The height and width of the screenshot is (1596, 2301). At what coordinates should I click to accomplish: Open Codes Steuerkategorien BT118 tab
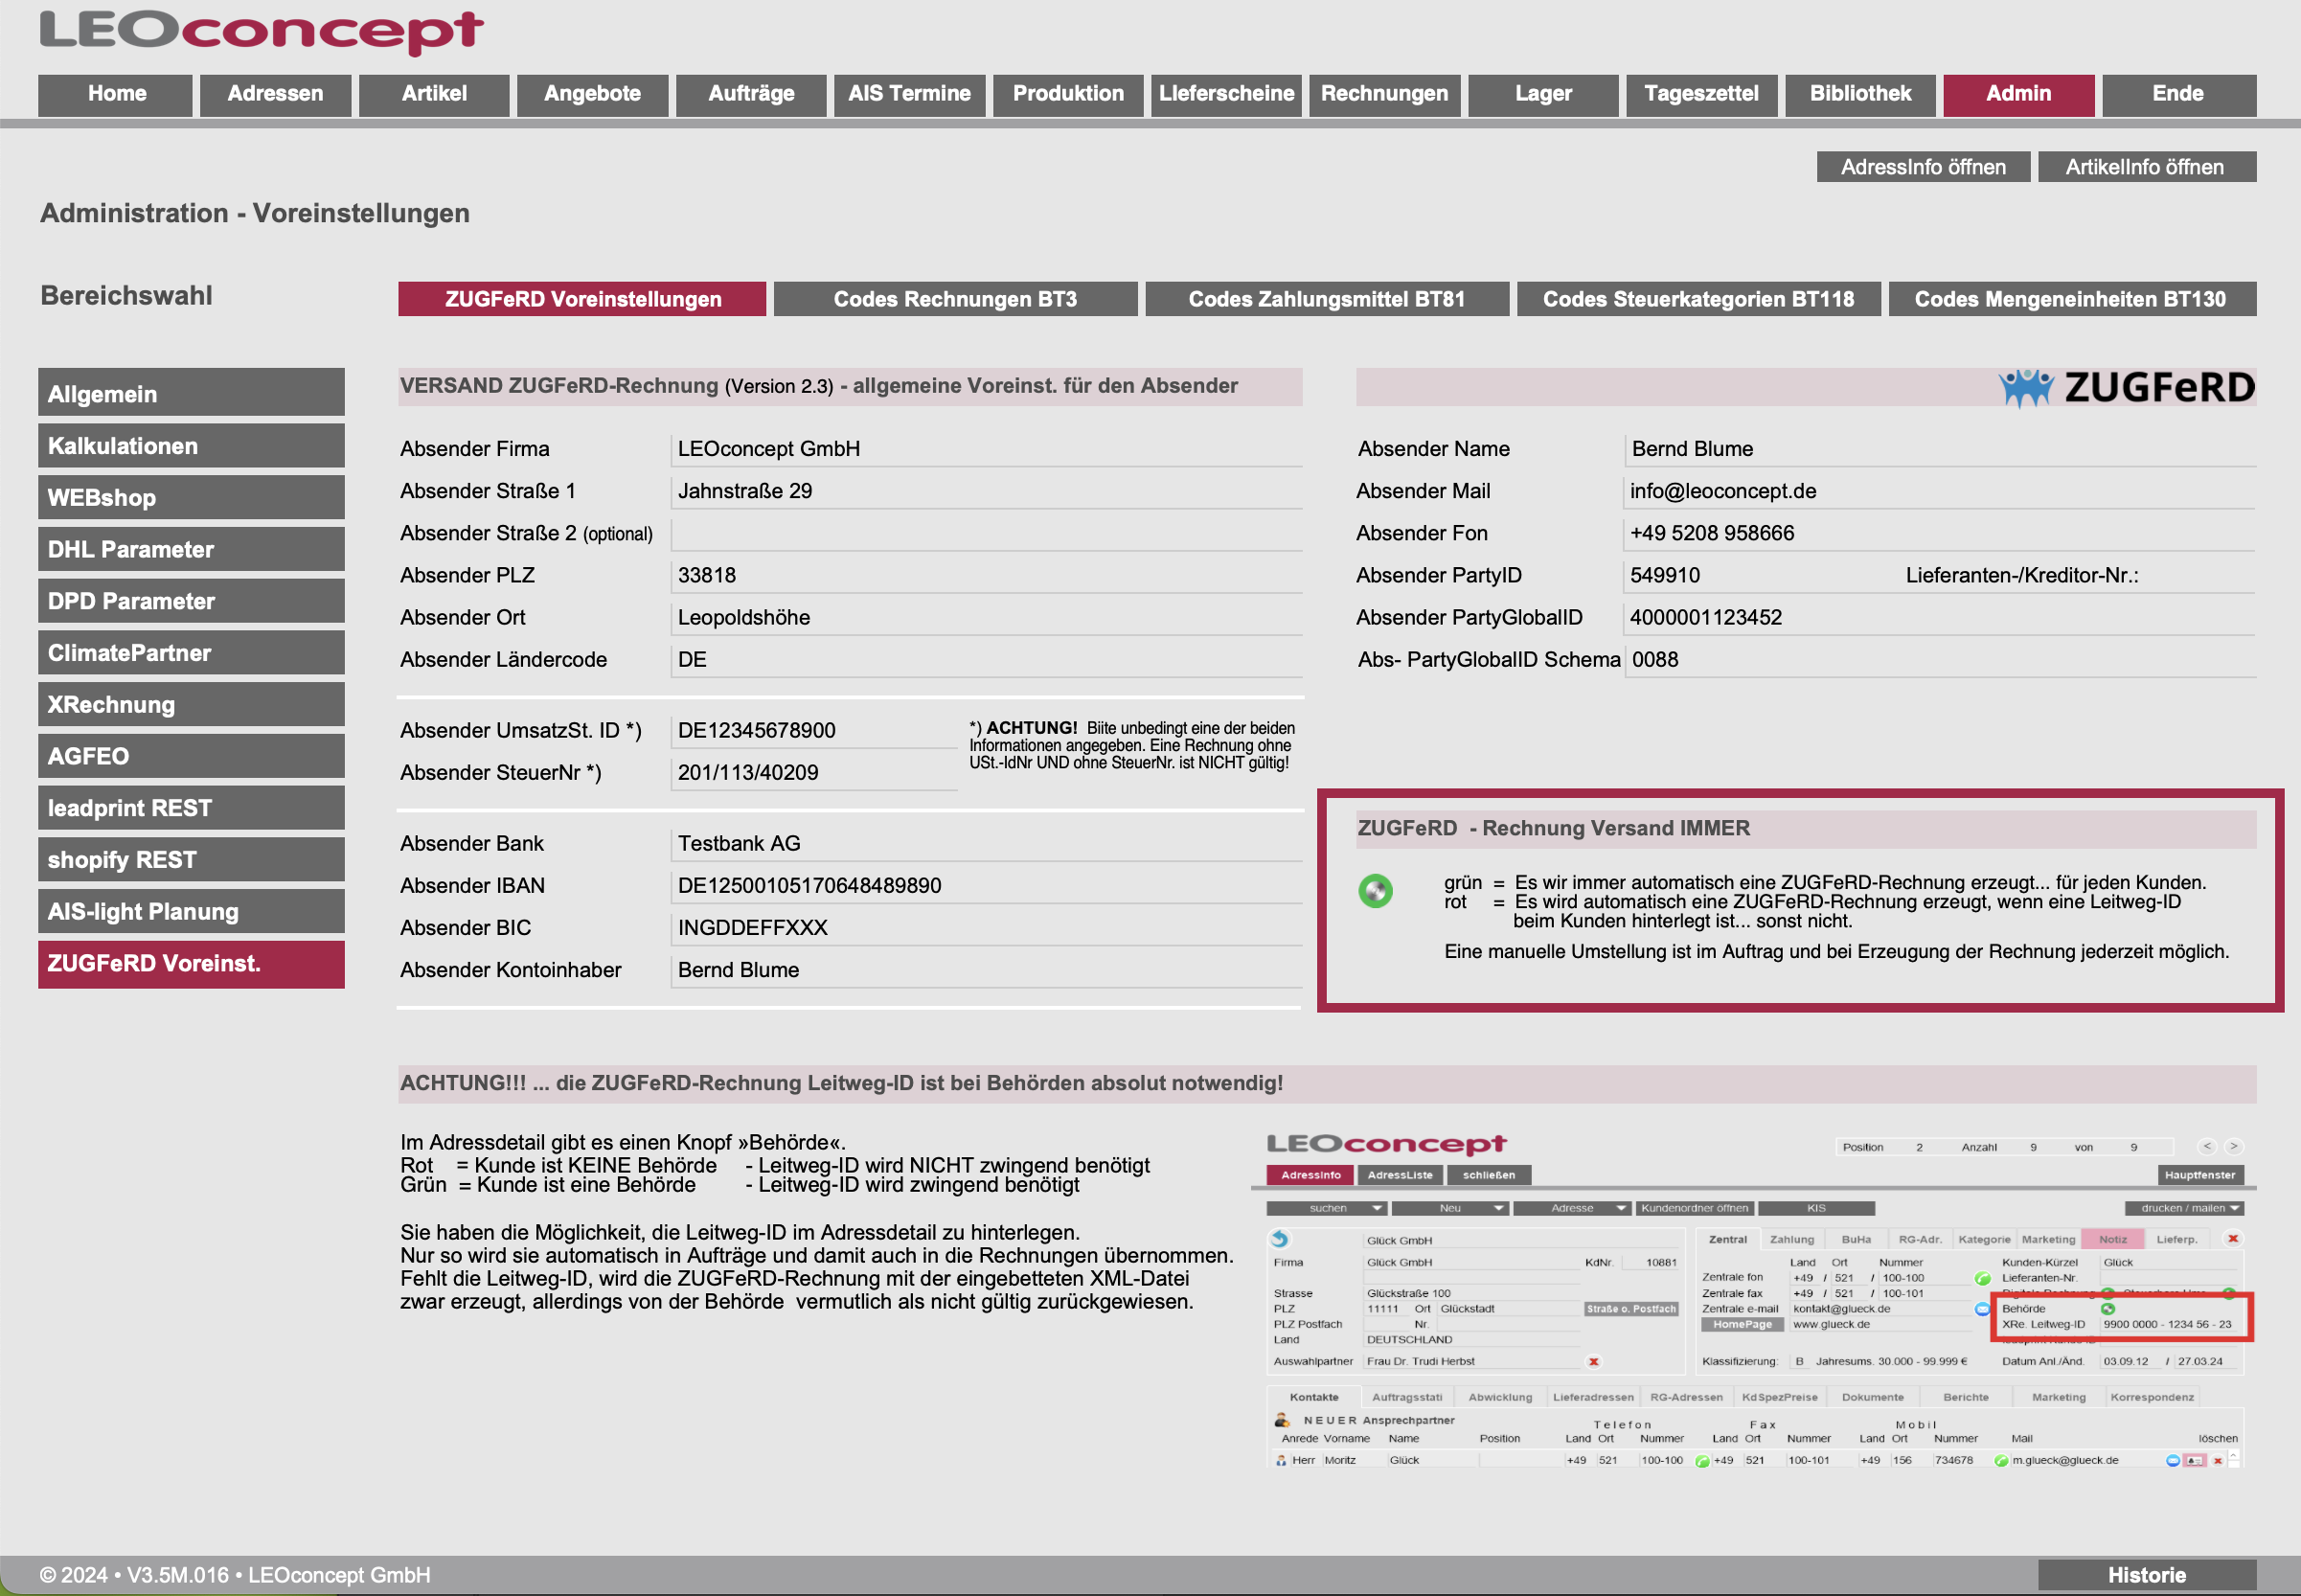[x=1698, y=299]
